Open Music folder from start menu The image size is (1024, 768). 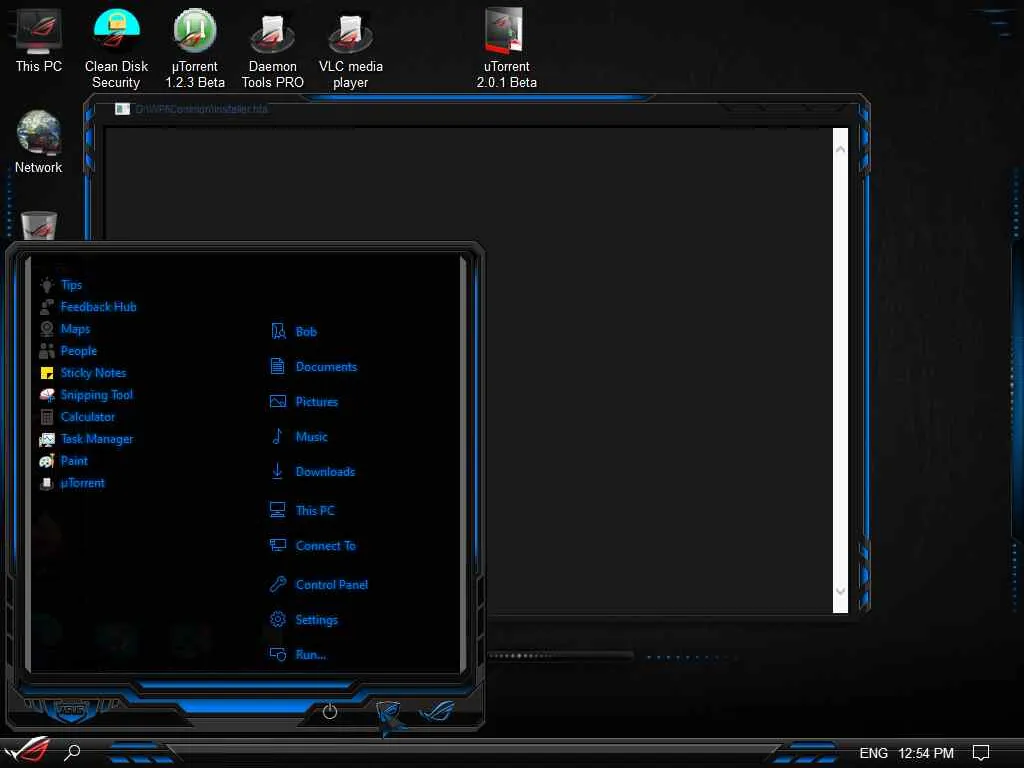click(x=312, y=437)
